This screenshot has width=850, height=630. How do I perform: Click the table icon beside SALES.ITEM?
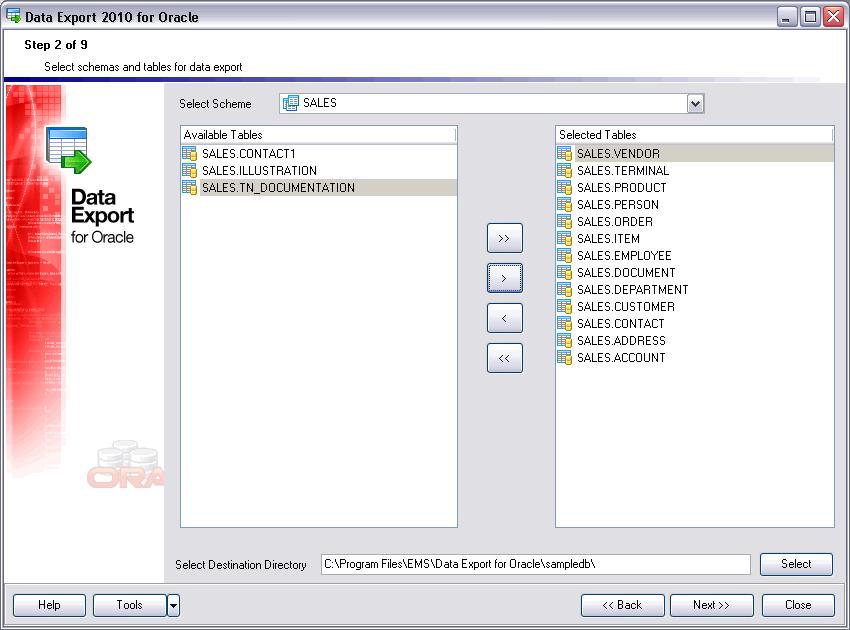point(565,239)
